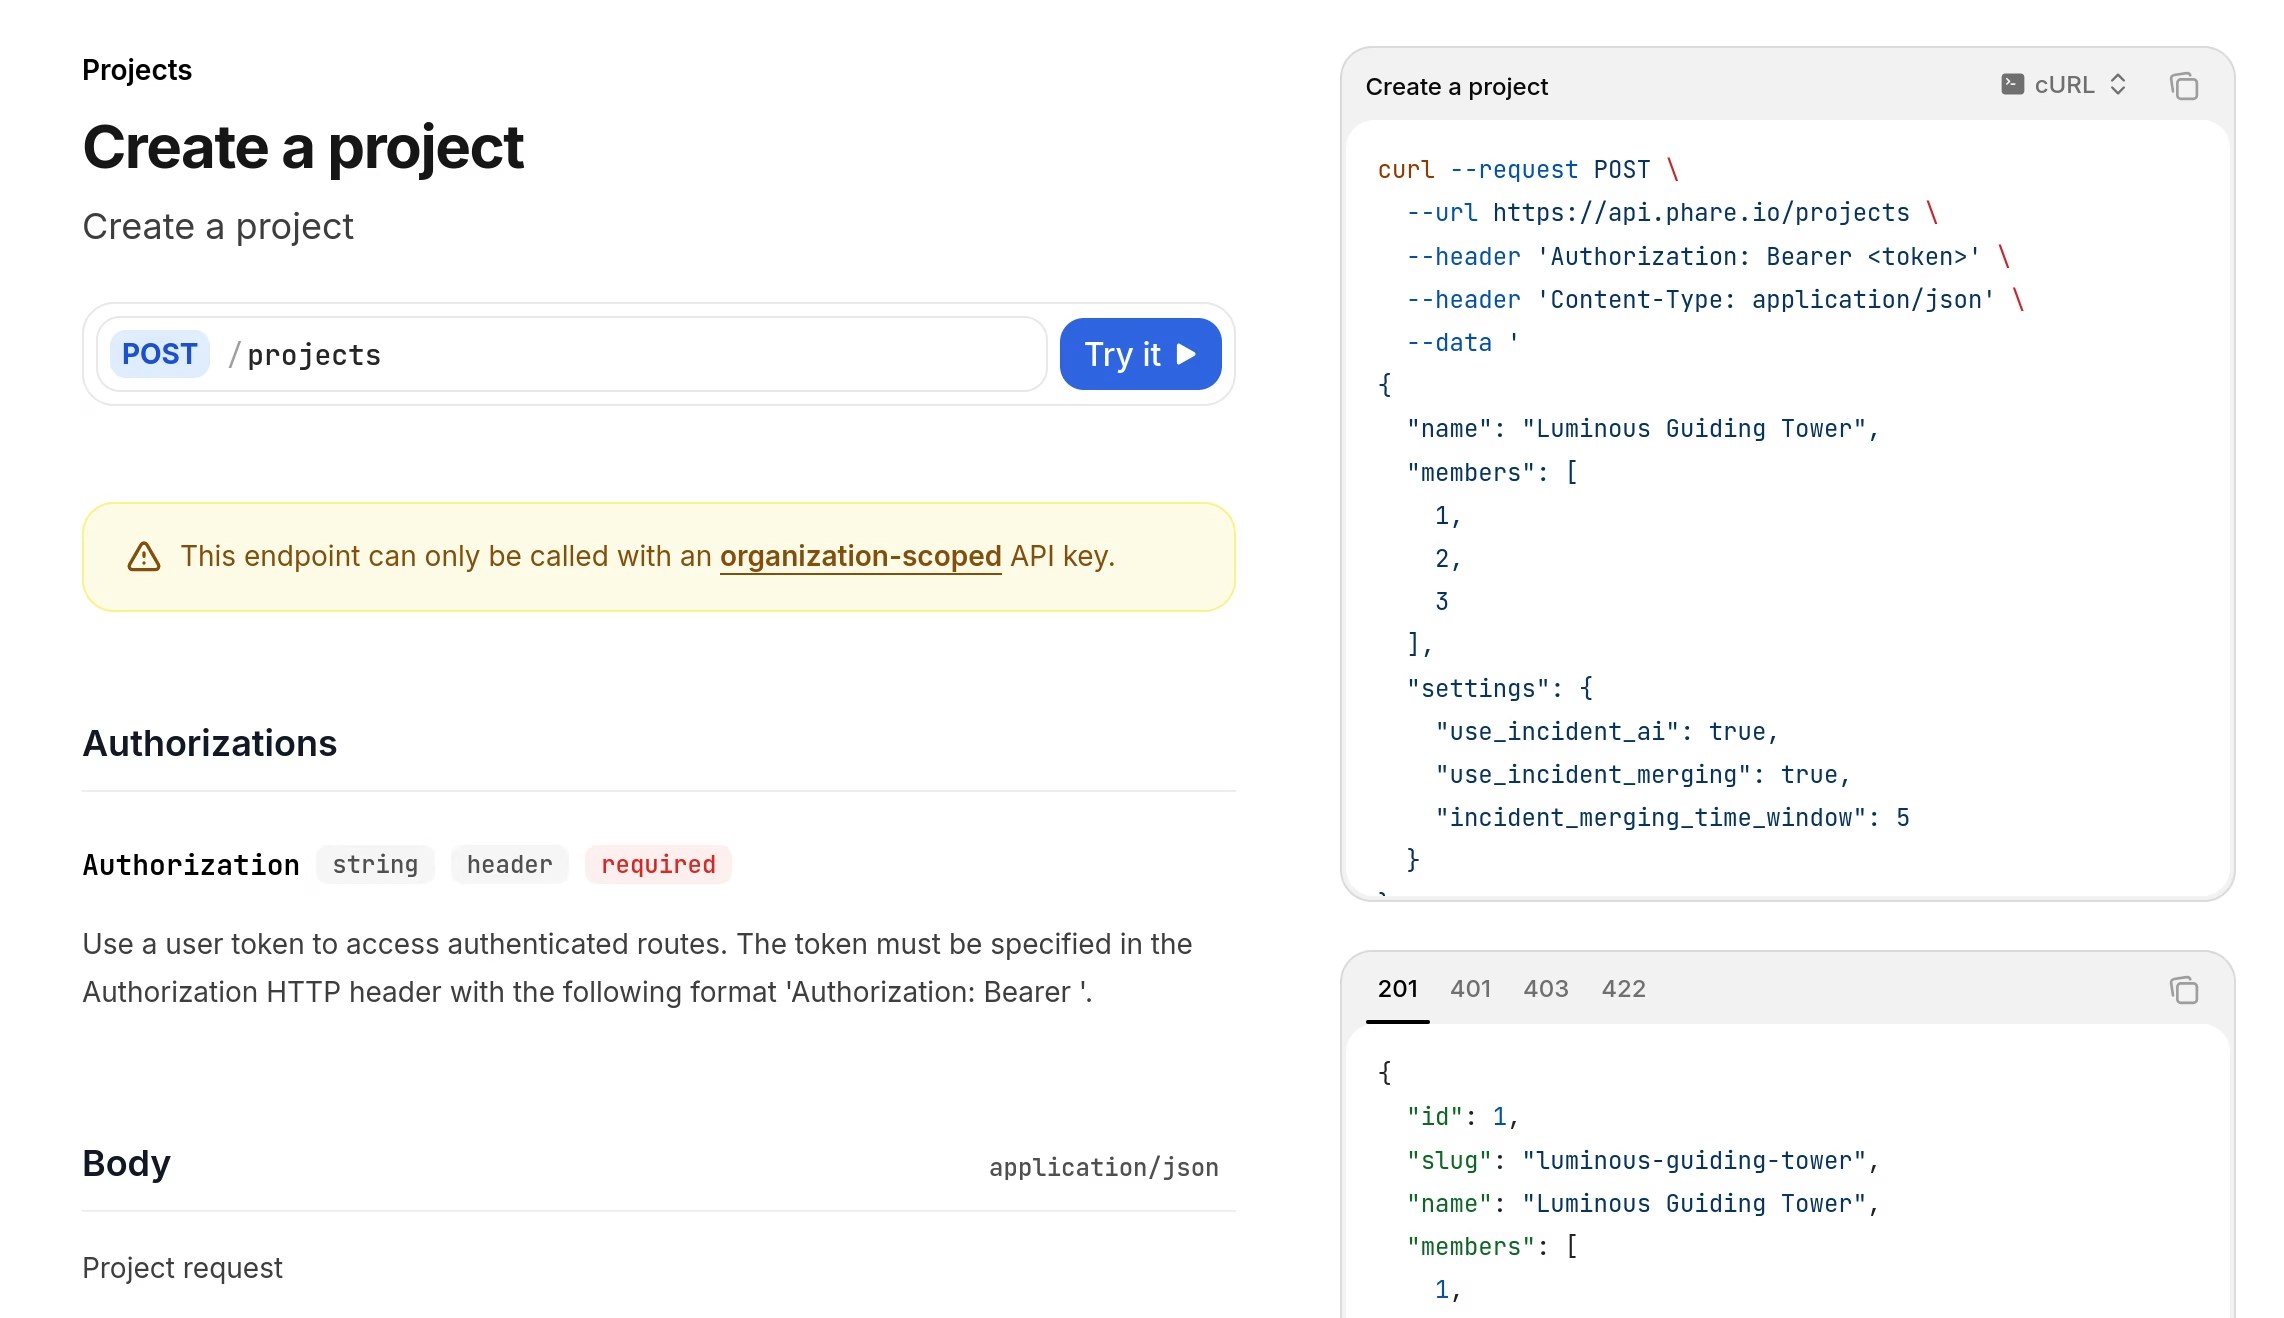Switch to the 401 response tab
Image resolution: width=2284 pixels, height=1318 pixels.
click(x=1471, y=989)
